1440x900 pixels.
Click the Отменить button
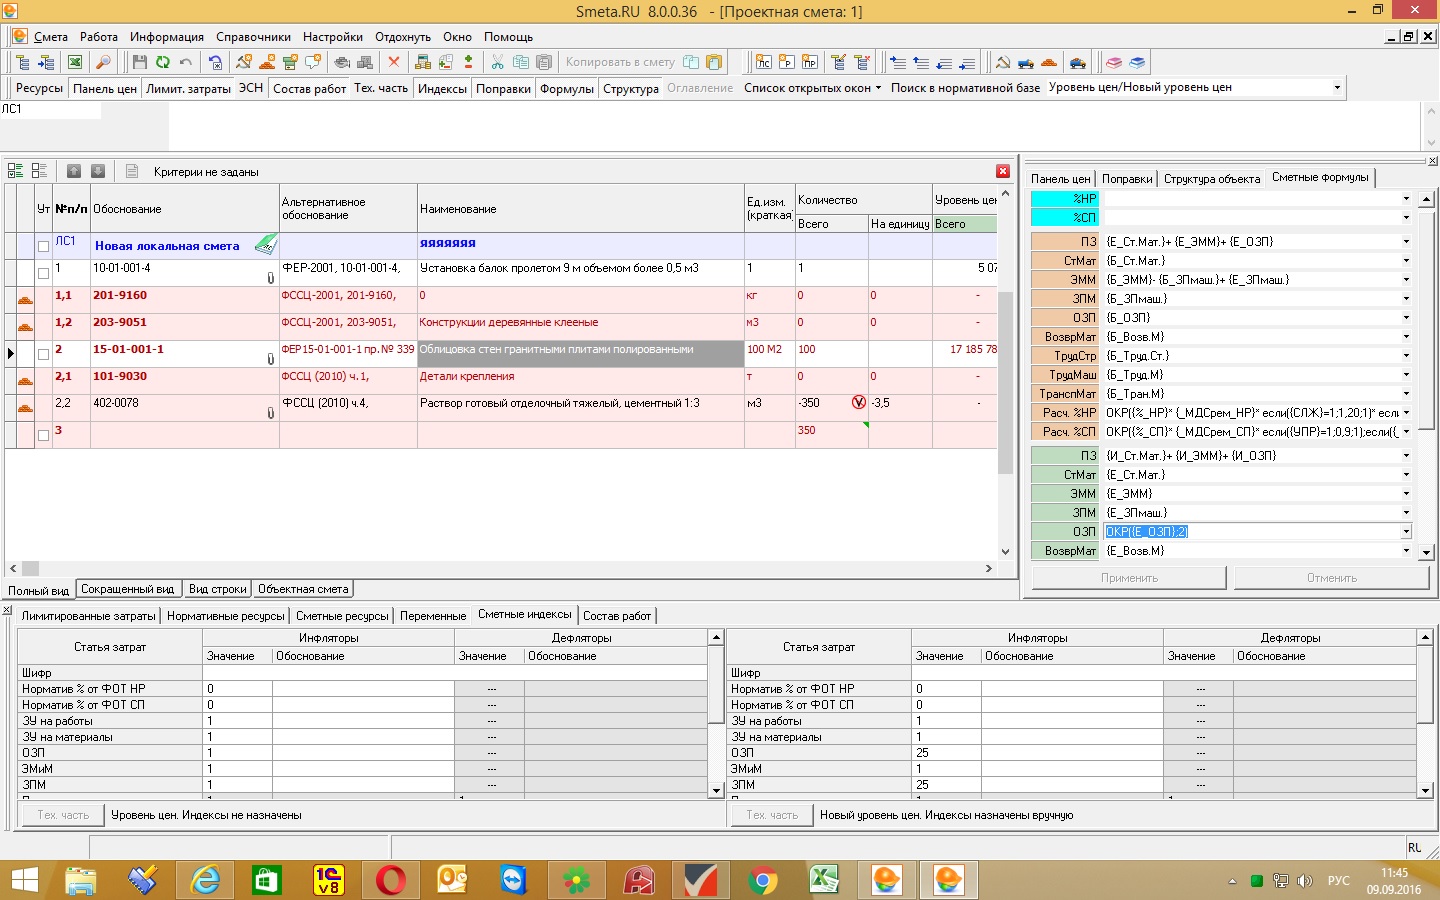(1332, 578)
